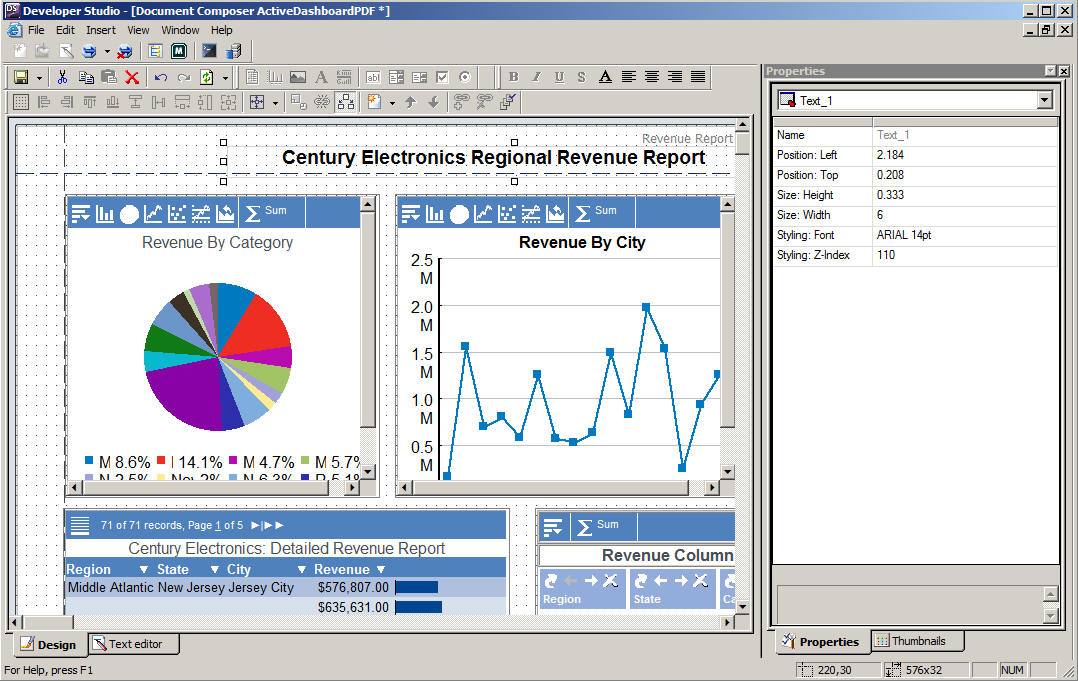Click the move up arrow icon
This screenshot has height=681, width=1078.
coord(410,102)
